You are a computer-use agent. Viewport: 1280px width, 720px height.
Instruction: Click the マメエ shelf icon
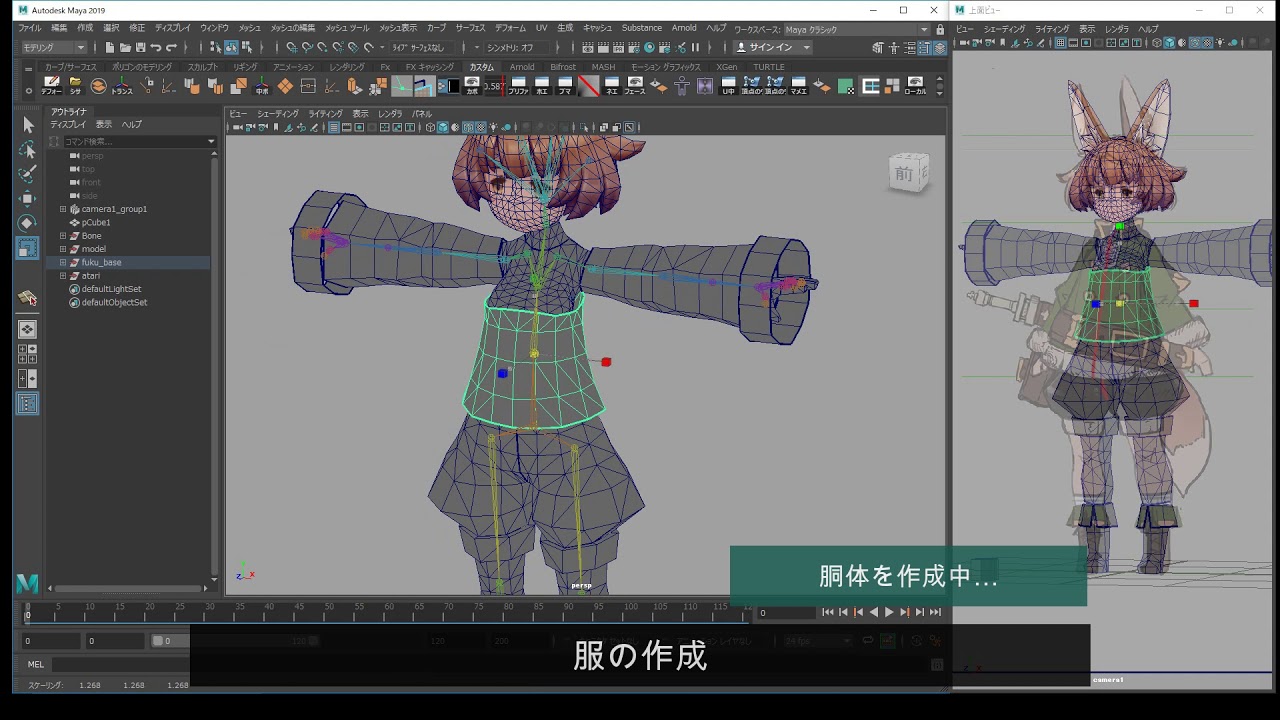[798, 86]
